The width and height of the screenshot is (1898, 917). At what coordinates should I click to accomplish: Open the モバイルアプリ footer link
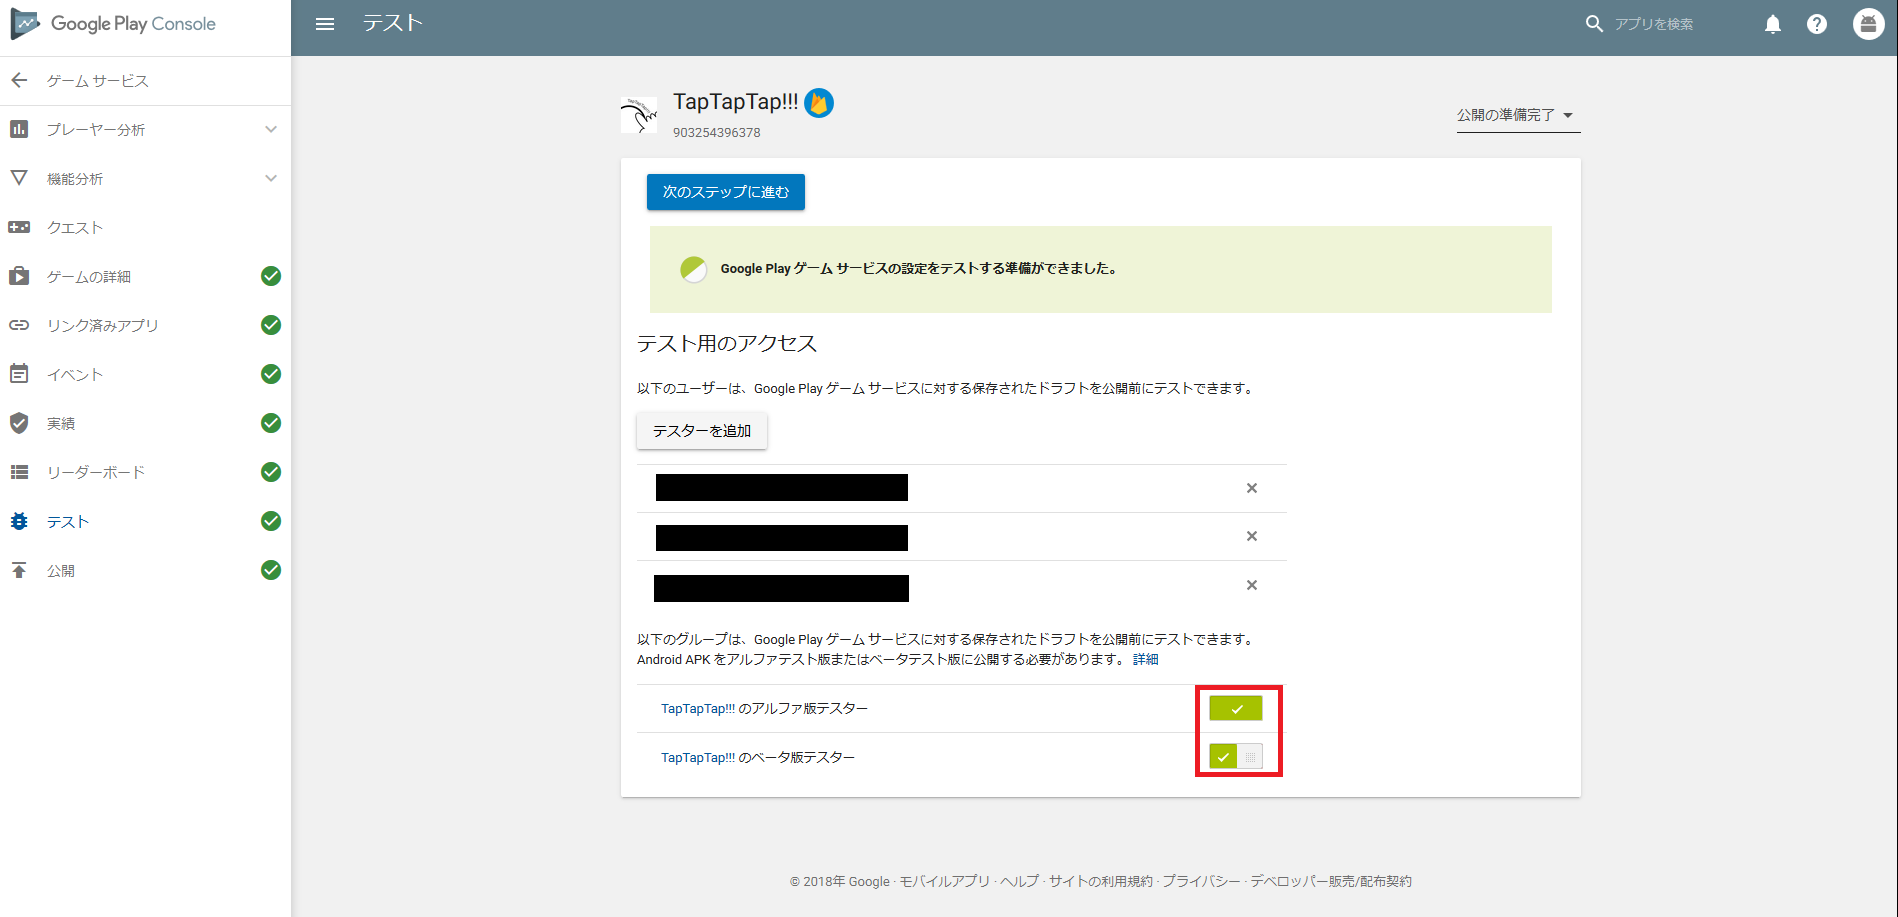(944, 881)
